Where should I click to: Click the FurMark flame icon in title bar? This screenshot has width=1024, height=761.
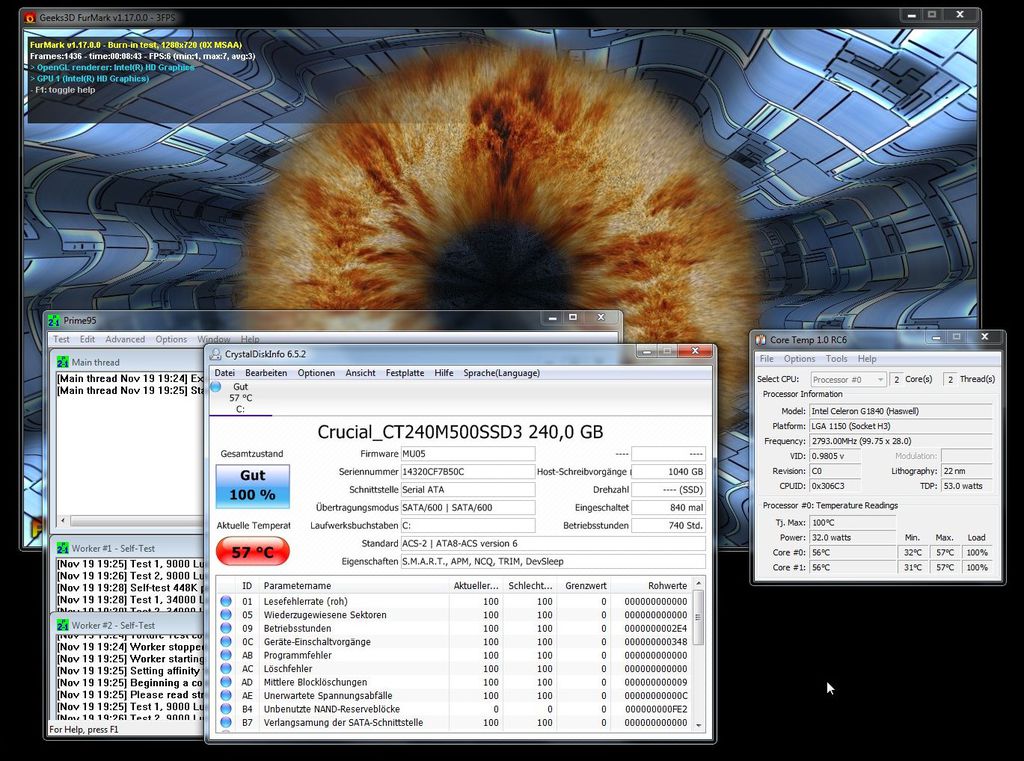click(x=29, y=18)
